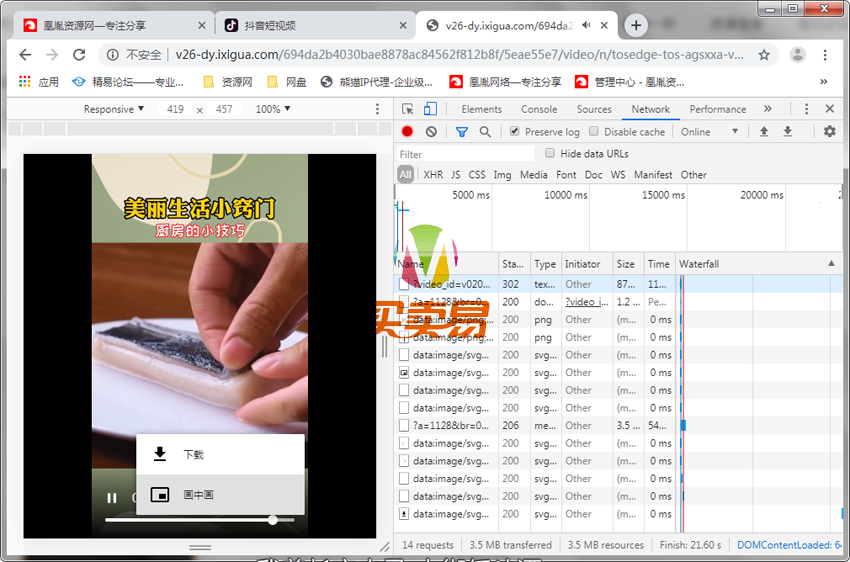The height and width of the screenshot is (562, 850).
Task: Filter requests by XHR
Action: pyautogui.click(x=433, y=175)
